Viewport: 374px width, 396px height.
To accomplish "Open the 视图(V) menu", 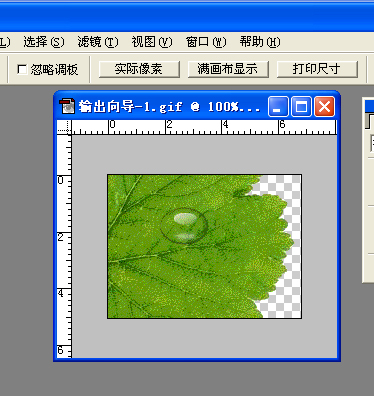I will pyautogui.click(x=152, y=42).
